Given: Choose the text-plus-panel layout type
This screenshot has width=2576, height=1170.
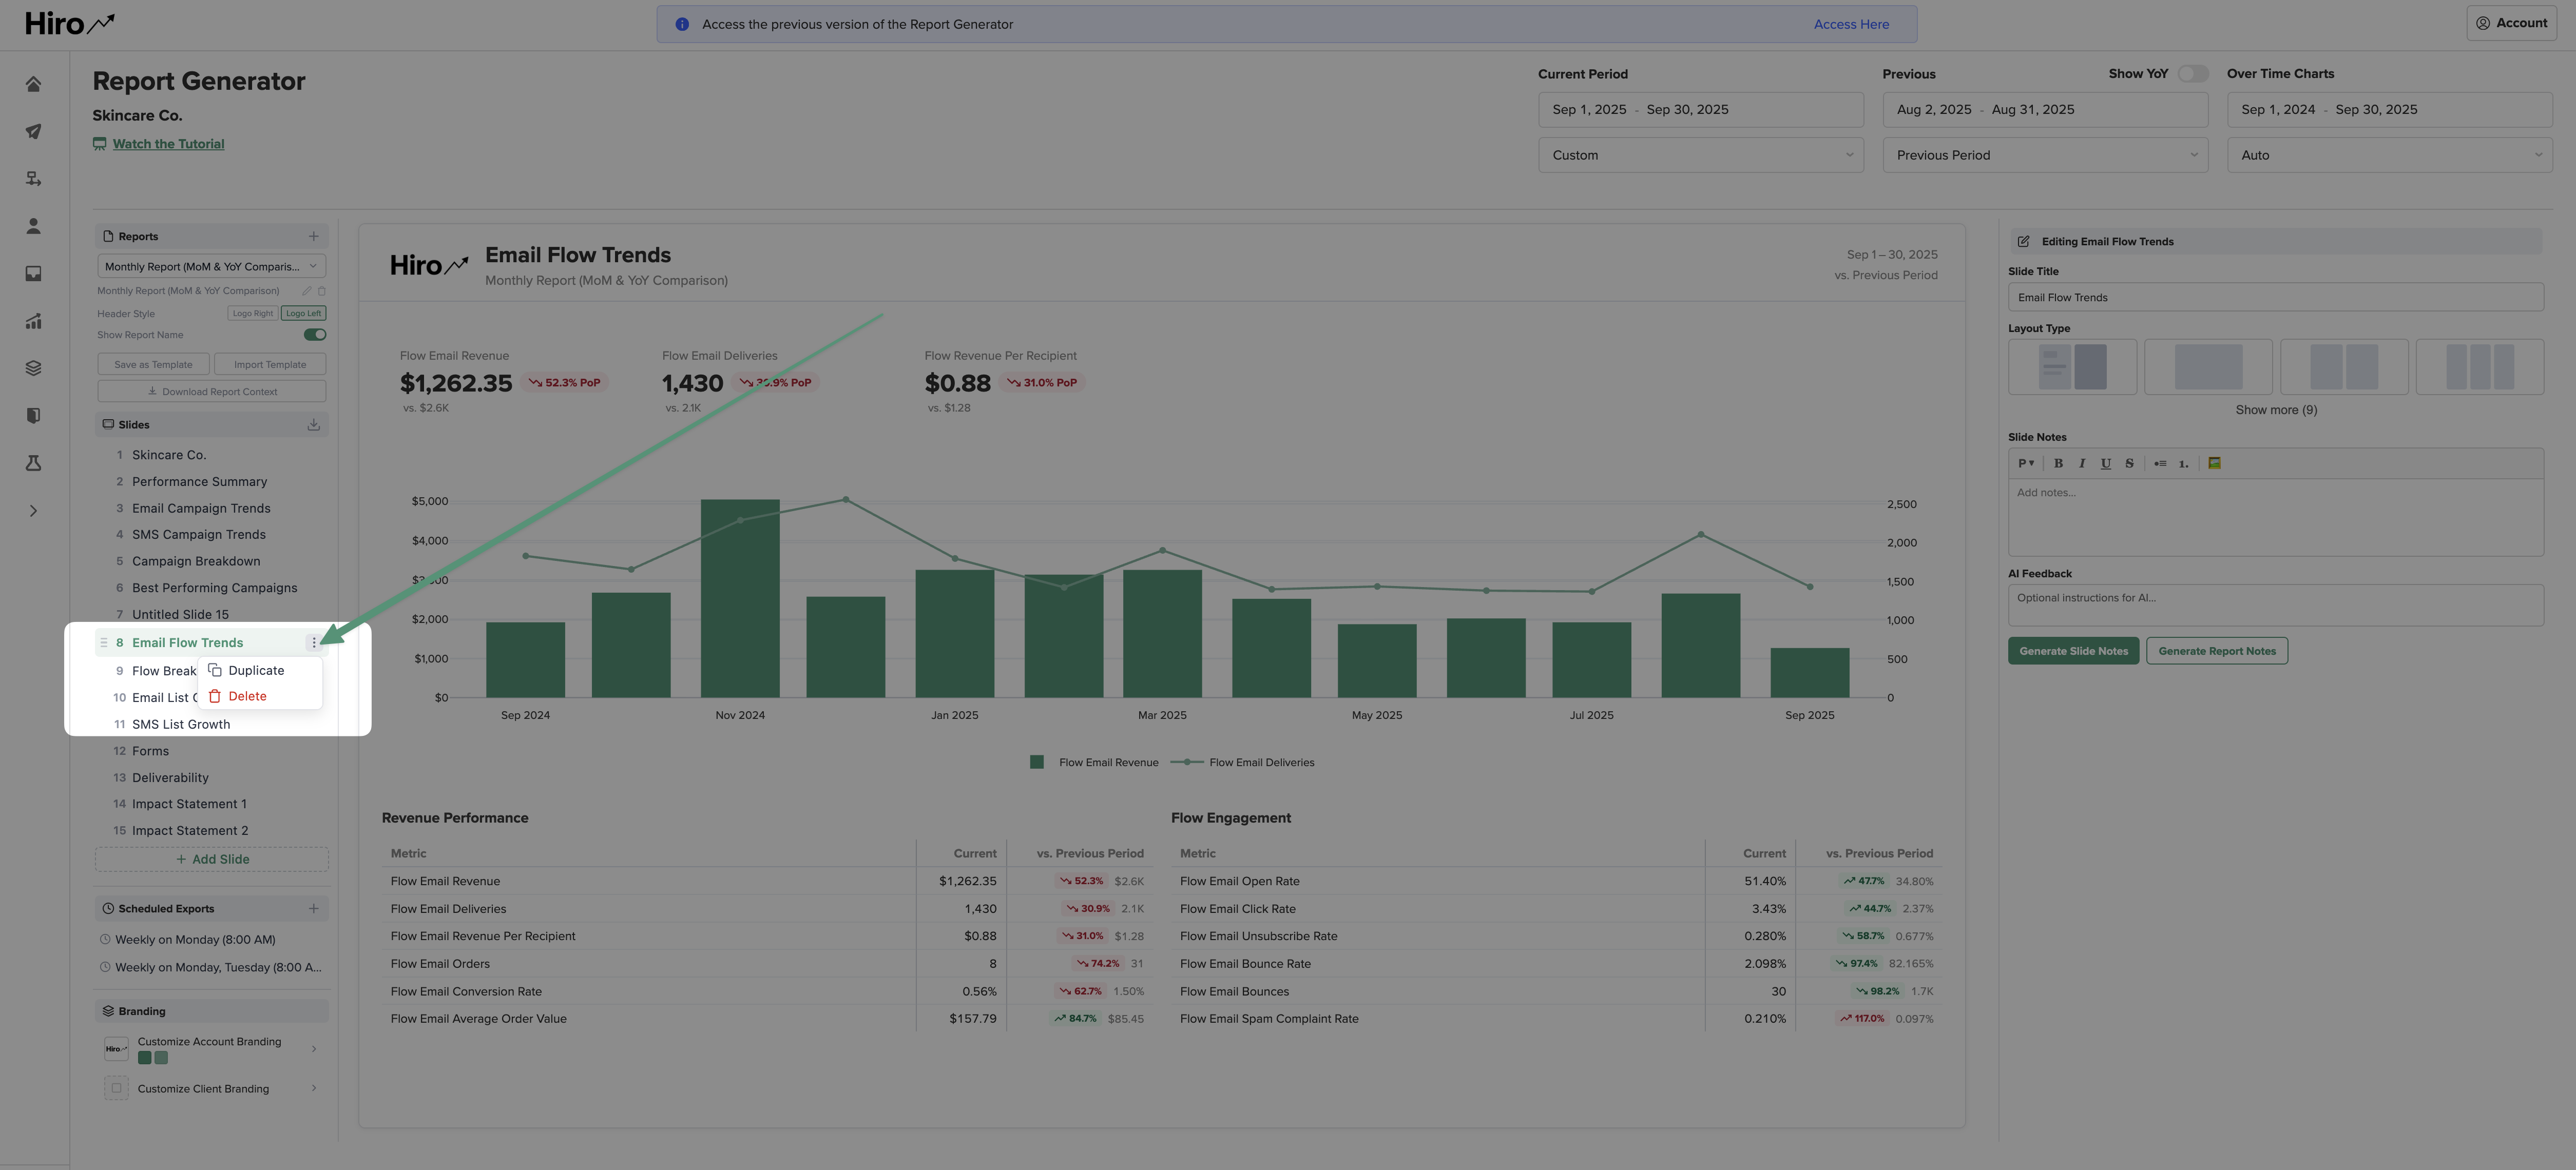Looking at the screenshot, I should (x=2072, y=367).
